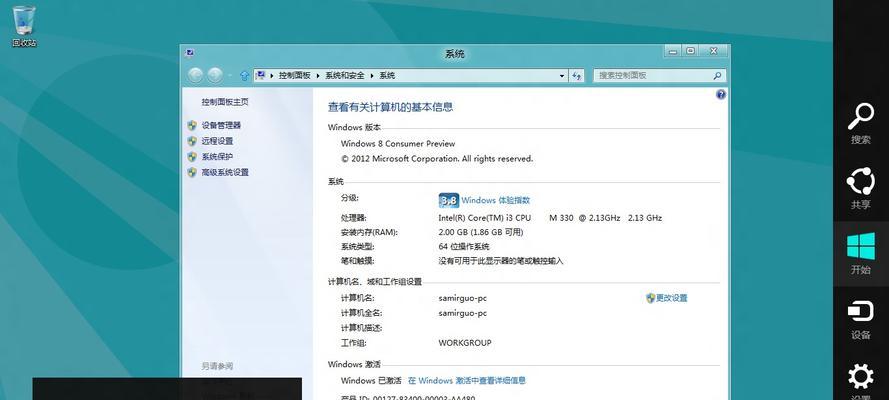
Task: Click the 没有可用于此显示器的笔或触控输入 text
Action: (501, 261)
